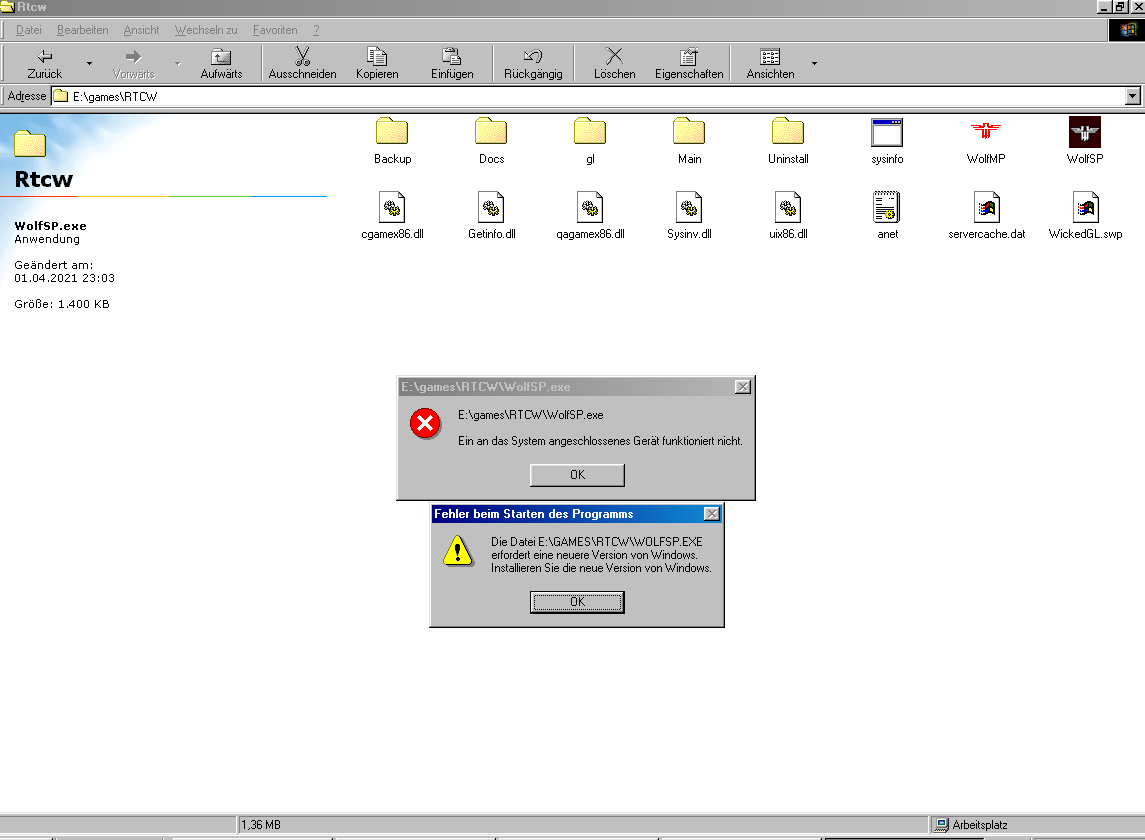Click the Ansichten views toolbar button
Screen dimensions: 1145x840
pos(770,64)
